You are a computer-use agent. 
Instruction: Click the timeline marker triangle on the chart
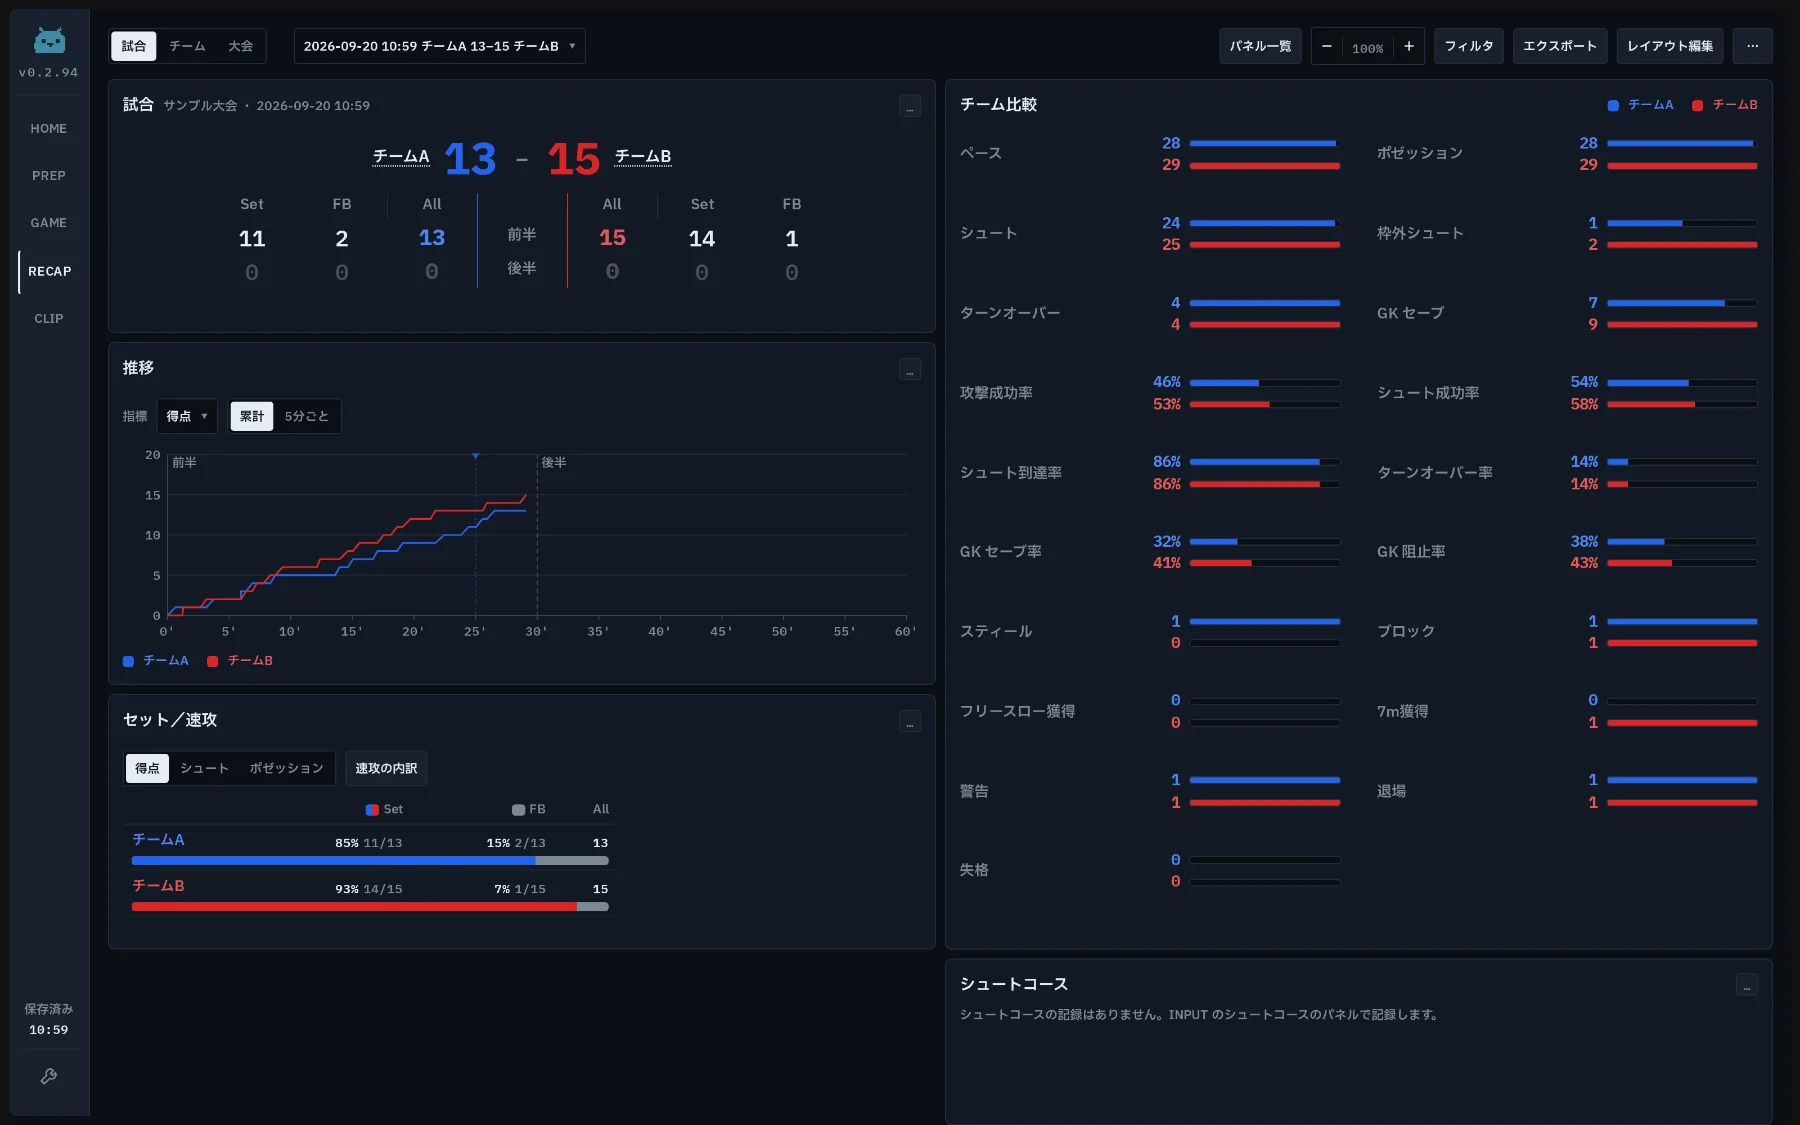[476, 456]
